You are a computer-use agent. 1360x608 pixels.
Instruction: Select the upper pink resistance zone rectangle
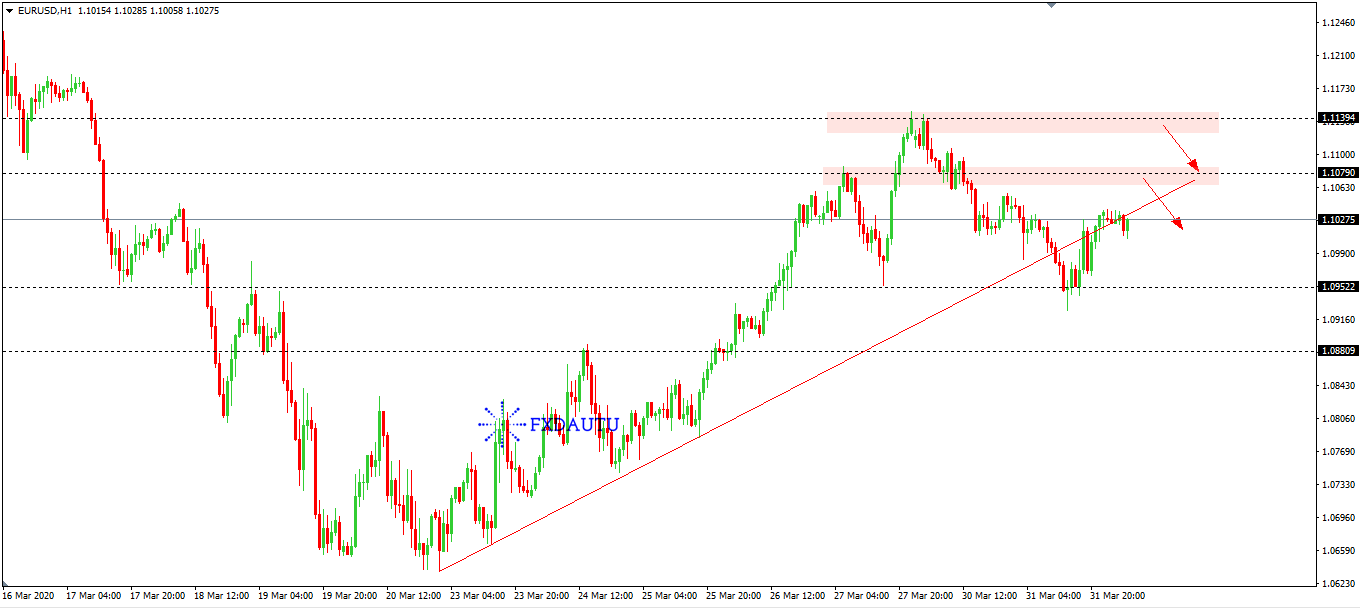tap(1022, 123)
